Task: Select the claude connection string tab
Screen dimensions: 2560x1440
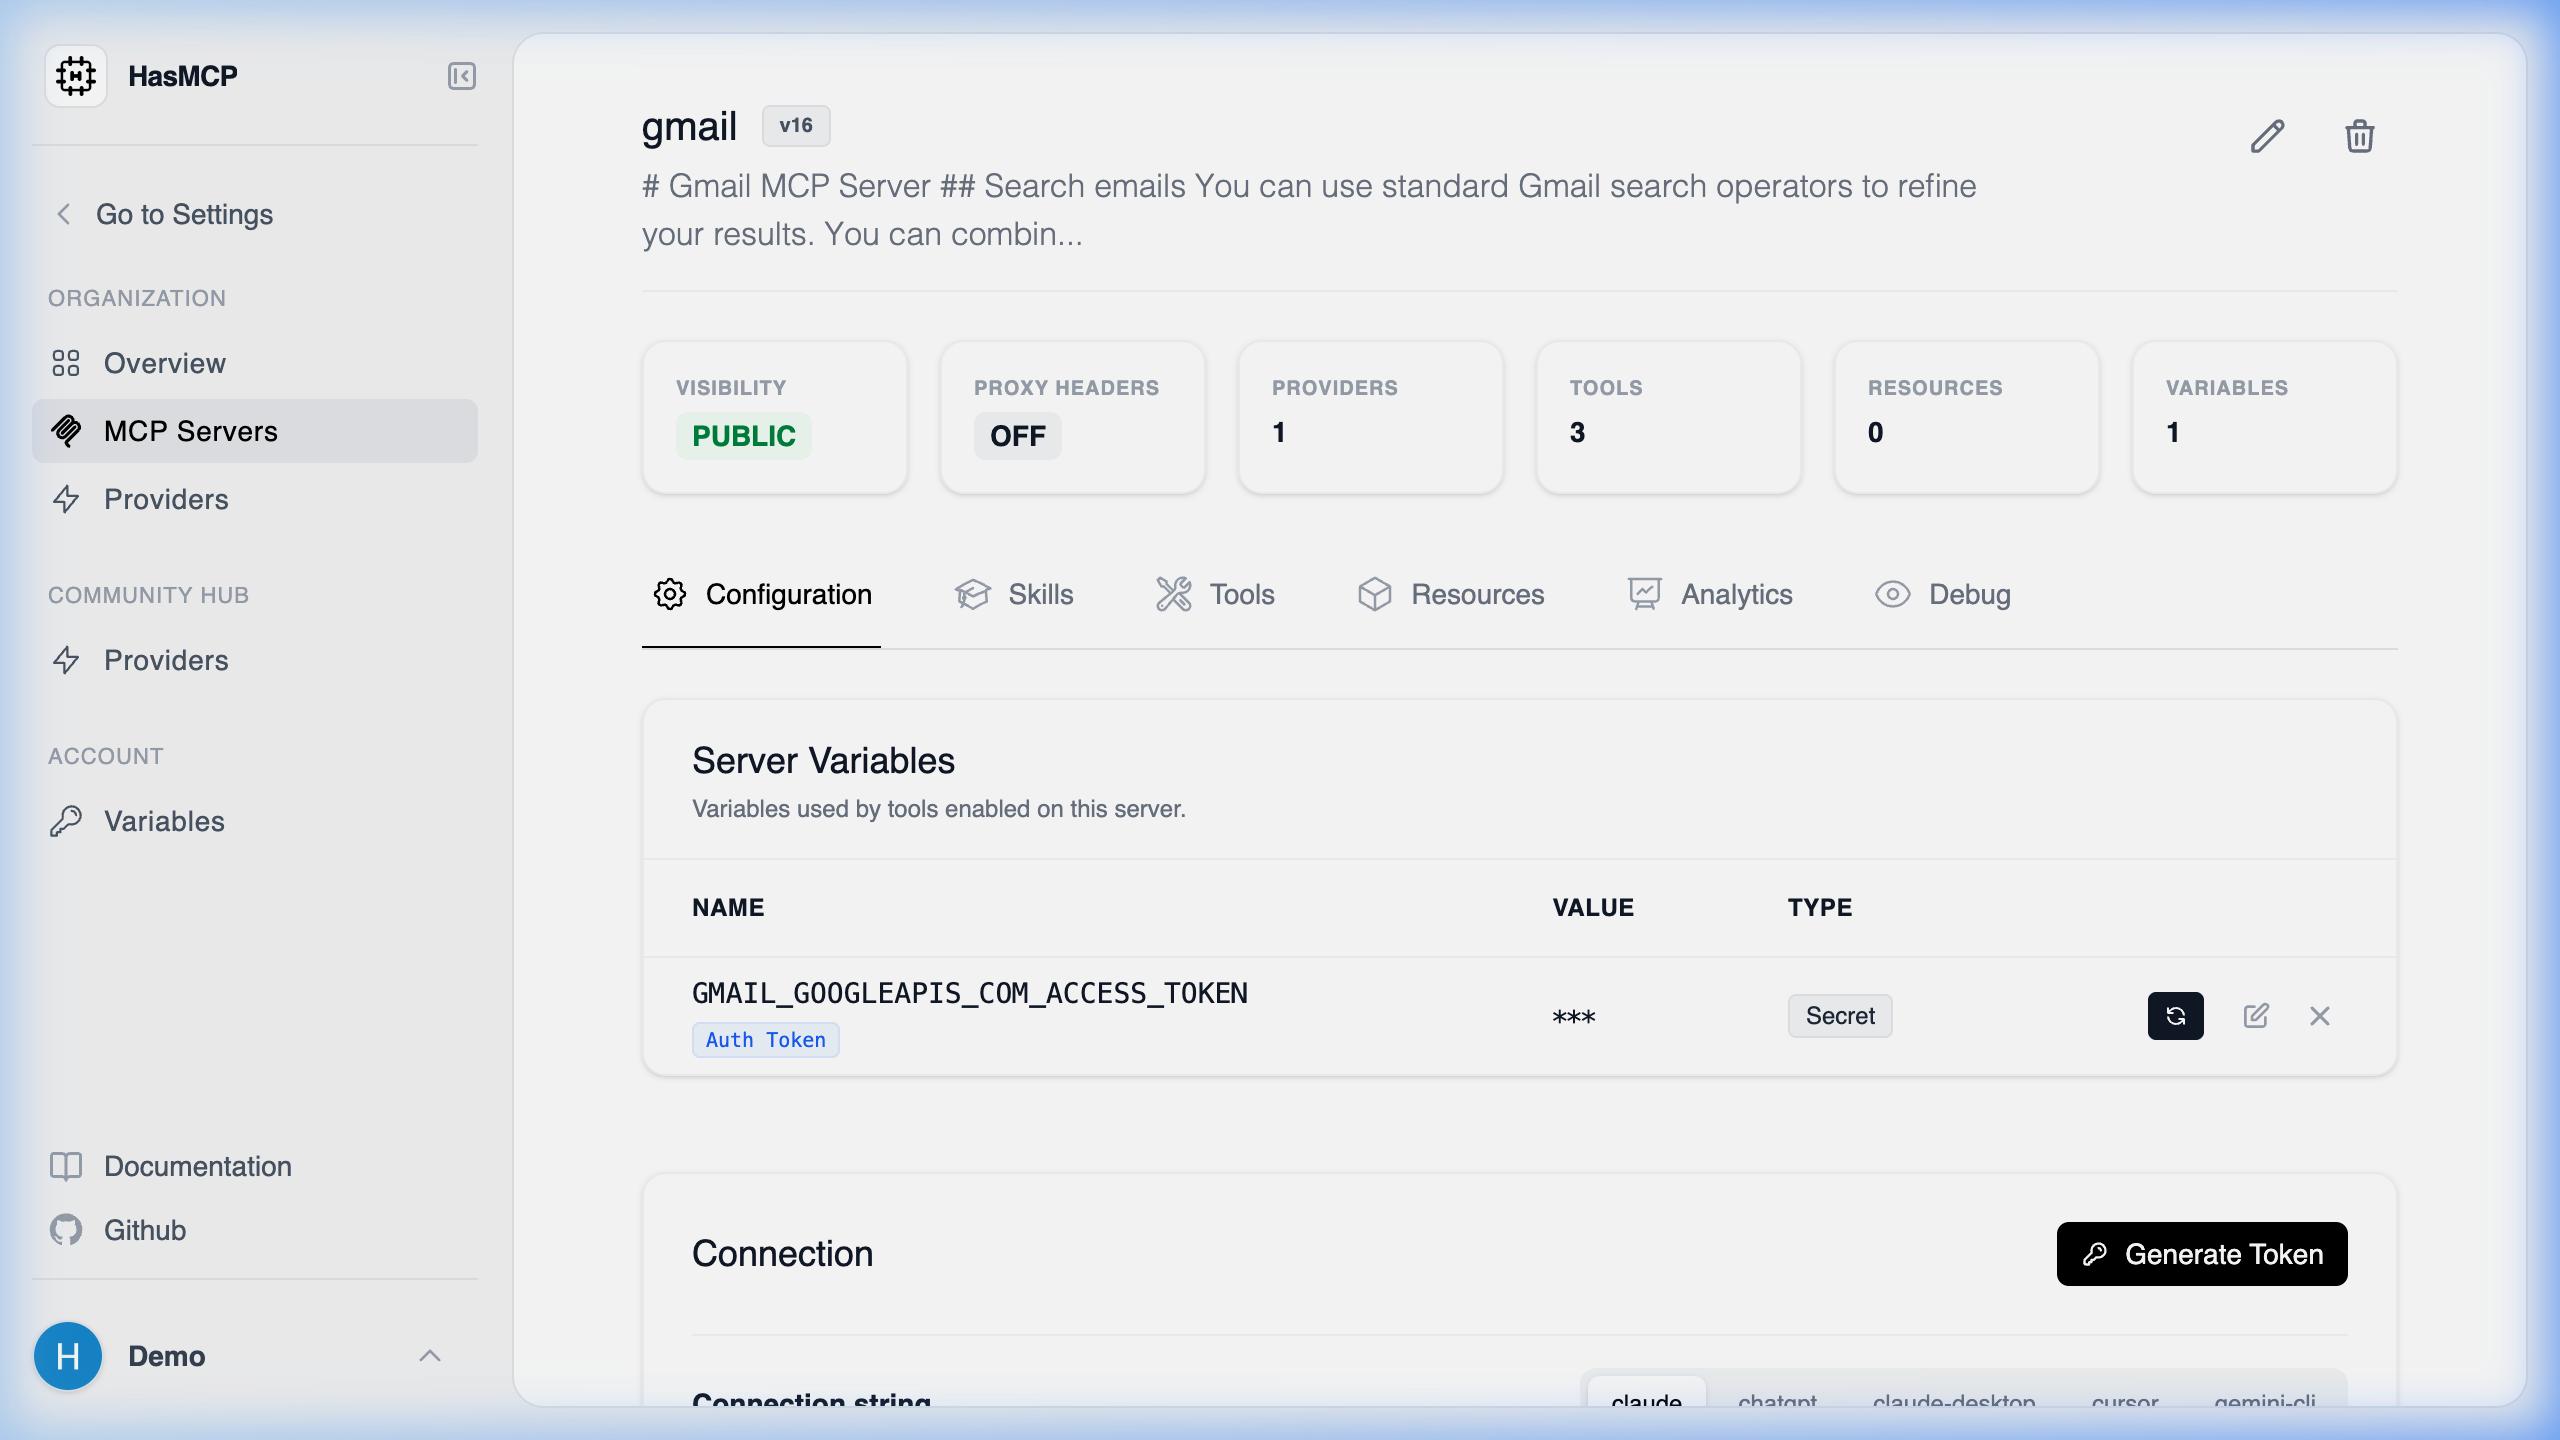Action: click(1645, 1400)
